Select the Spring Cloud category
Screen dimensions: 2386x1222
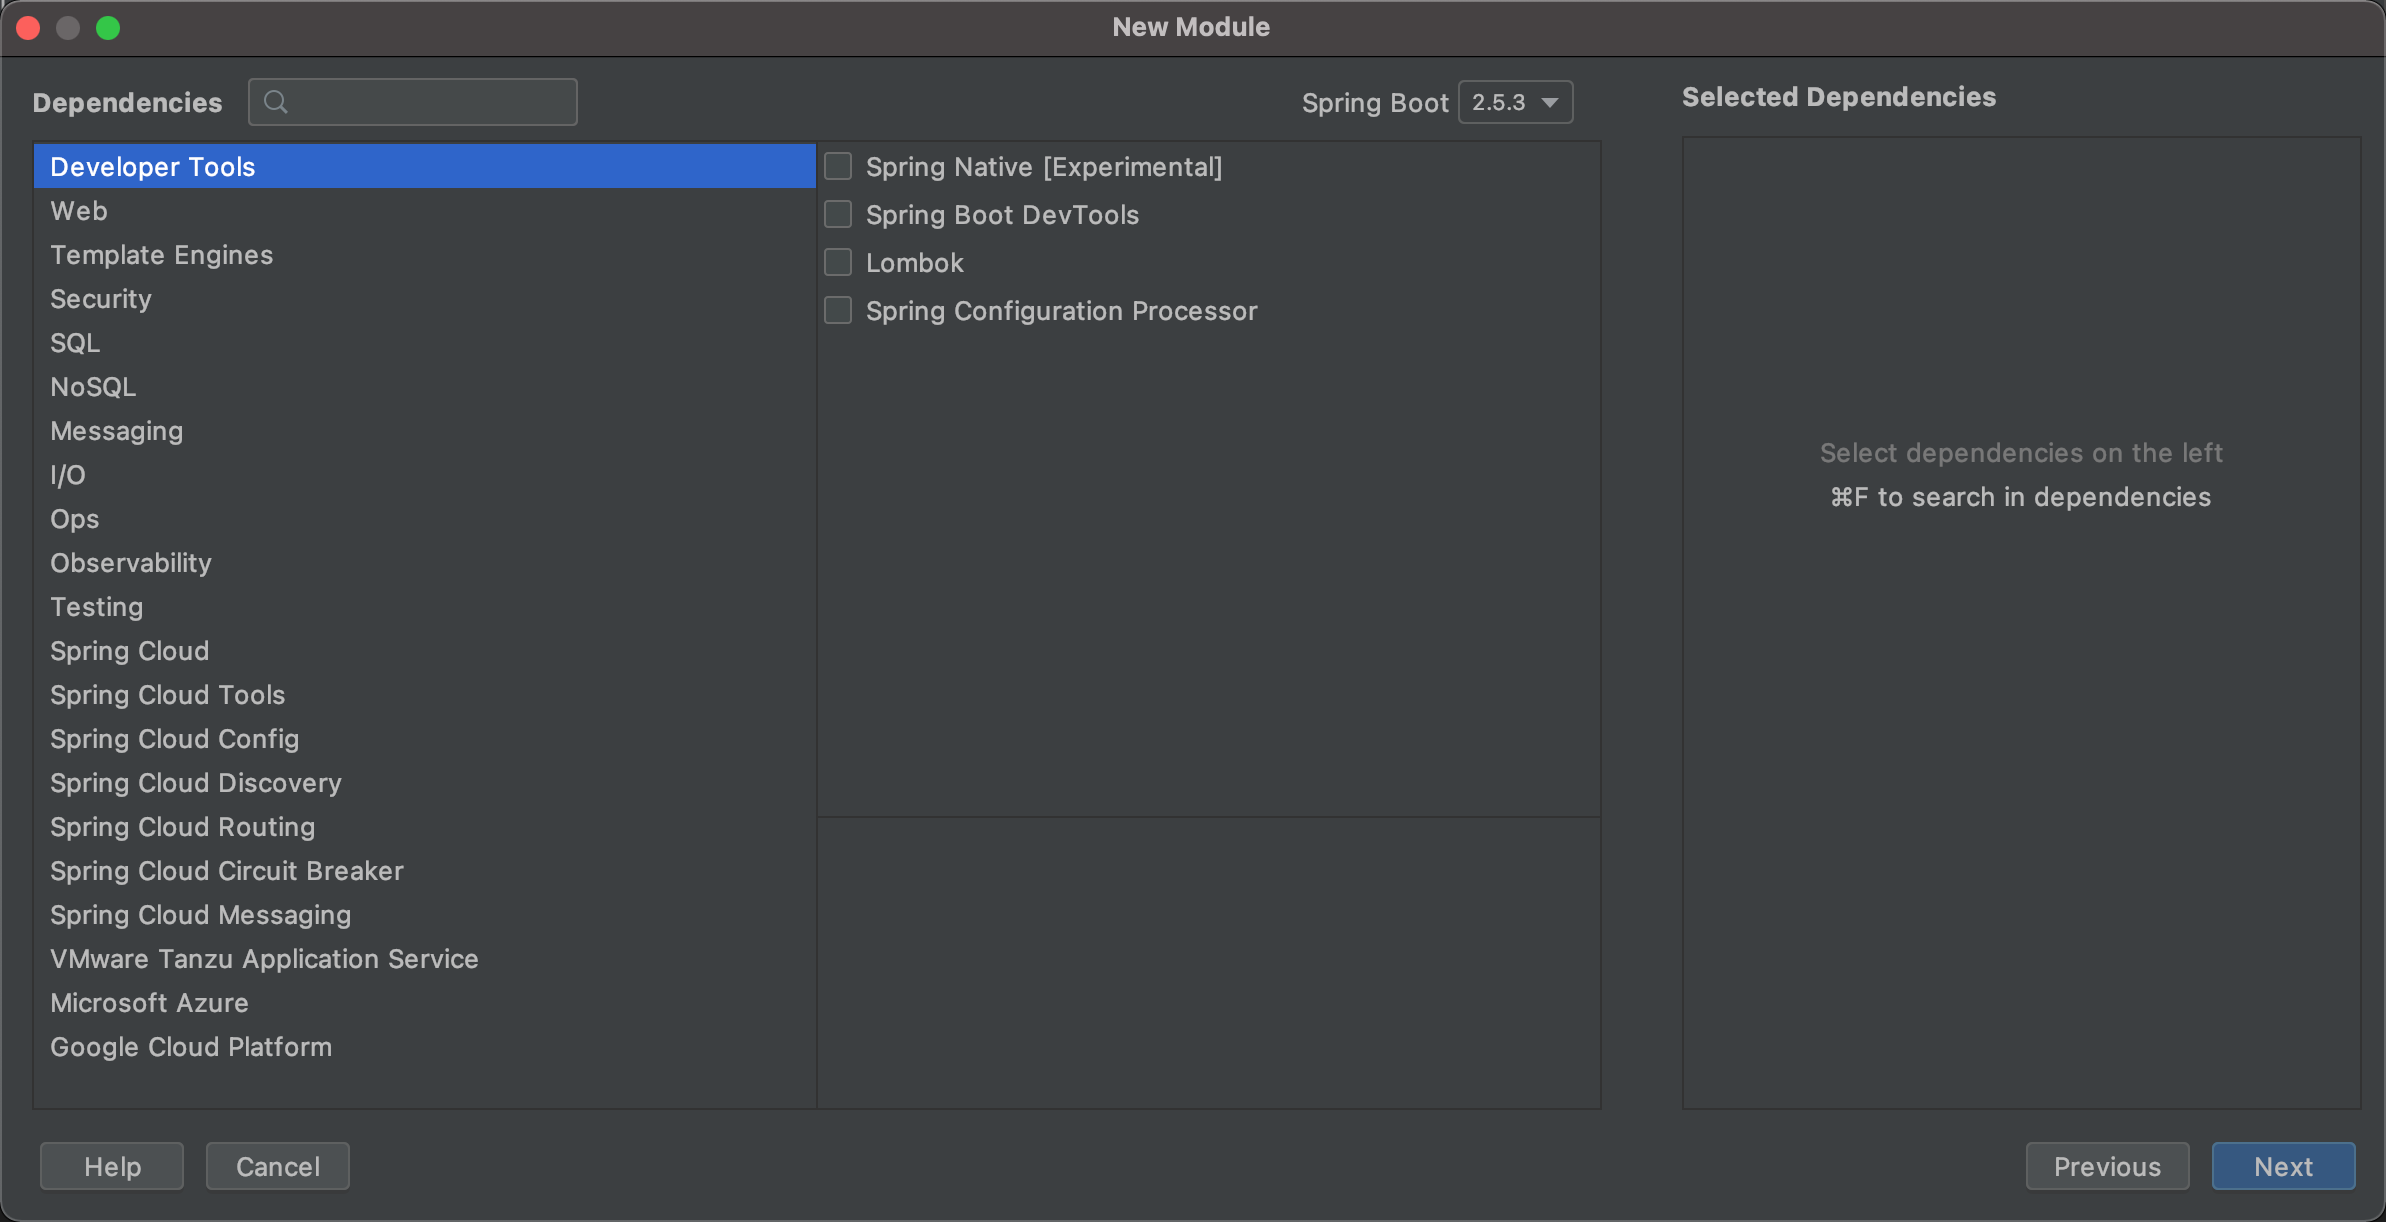[x=425, y=650]
